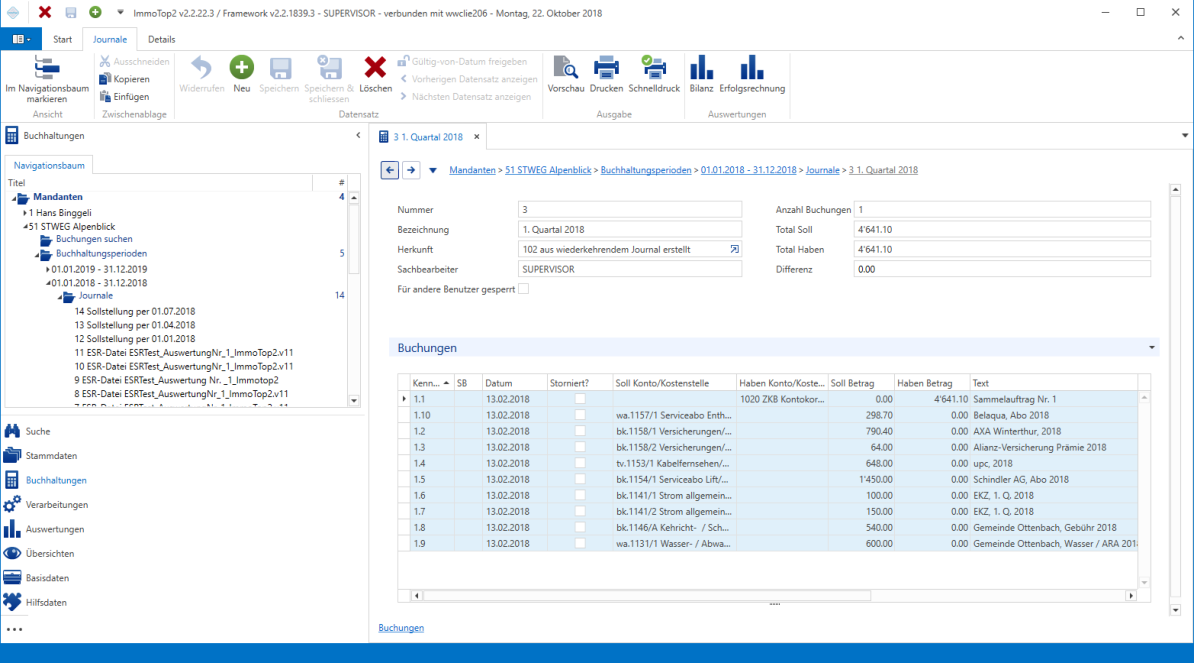Click the Buchungen link at bottom
The width and height of the screenshot is (1194, 663).
tap(401, 628)
